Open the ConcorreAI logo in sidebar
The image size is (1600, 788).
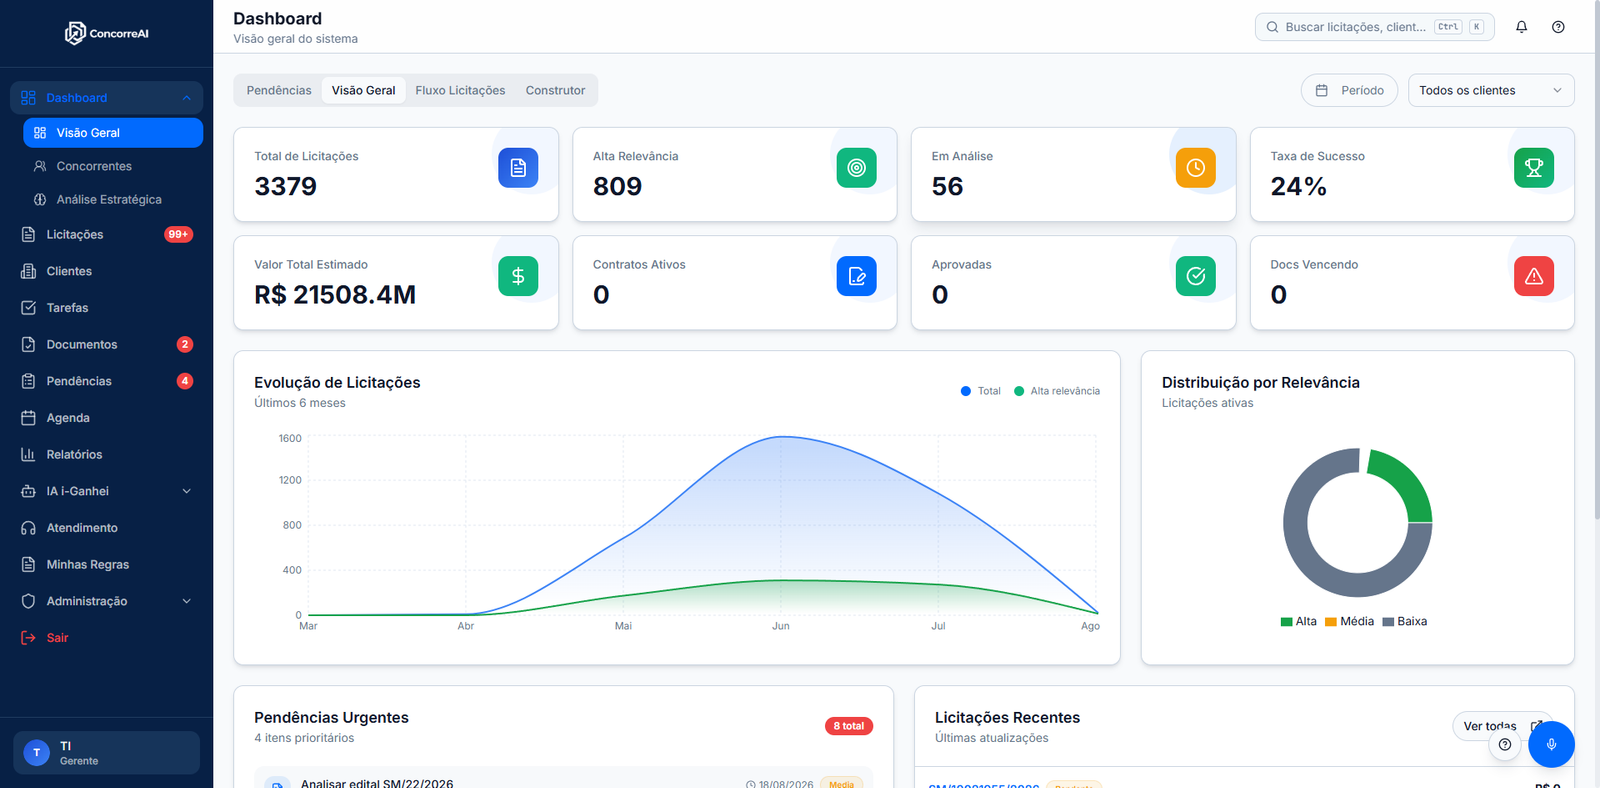(x=106, y=33)
